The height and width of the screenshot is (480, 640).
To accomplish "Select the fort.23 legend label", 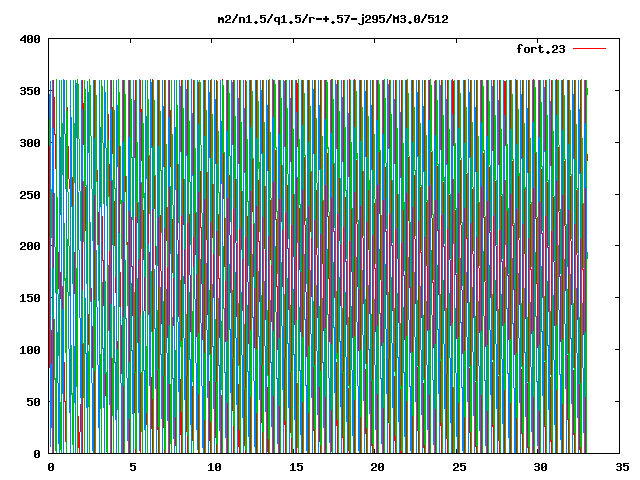I will tap(541, 49).
